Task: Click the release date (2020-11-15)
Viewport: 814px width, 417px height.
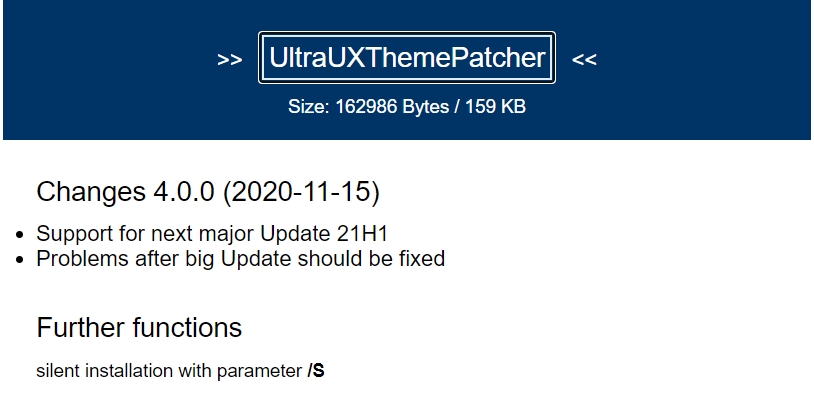Action: 302,192
